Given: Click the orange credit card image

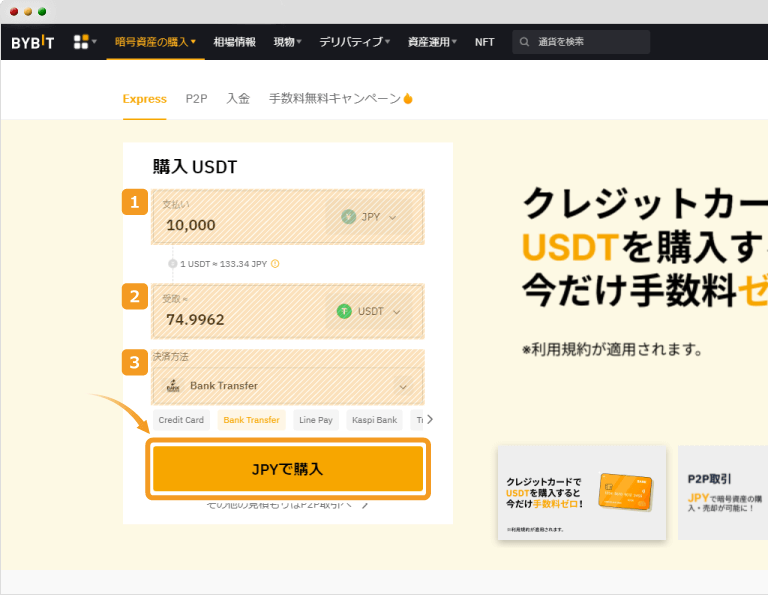Looking at the screenshot, I should pyautogui.click(x=625, y=492).
